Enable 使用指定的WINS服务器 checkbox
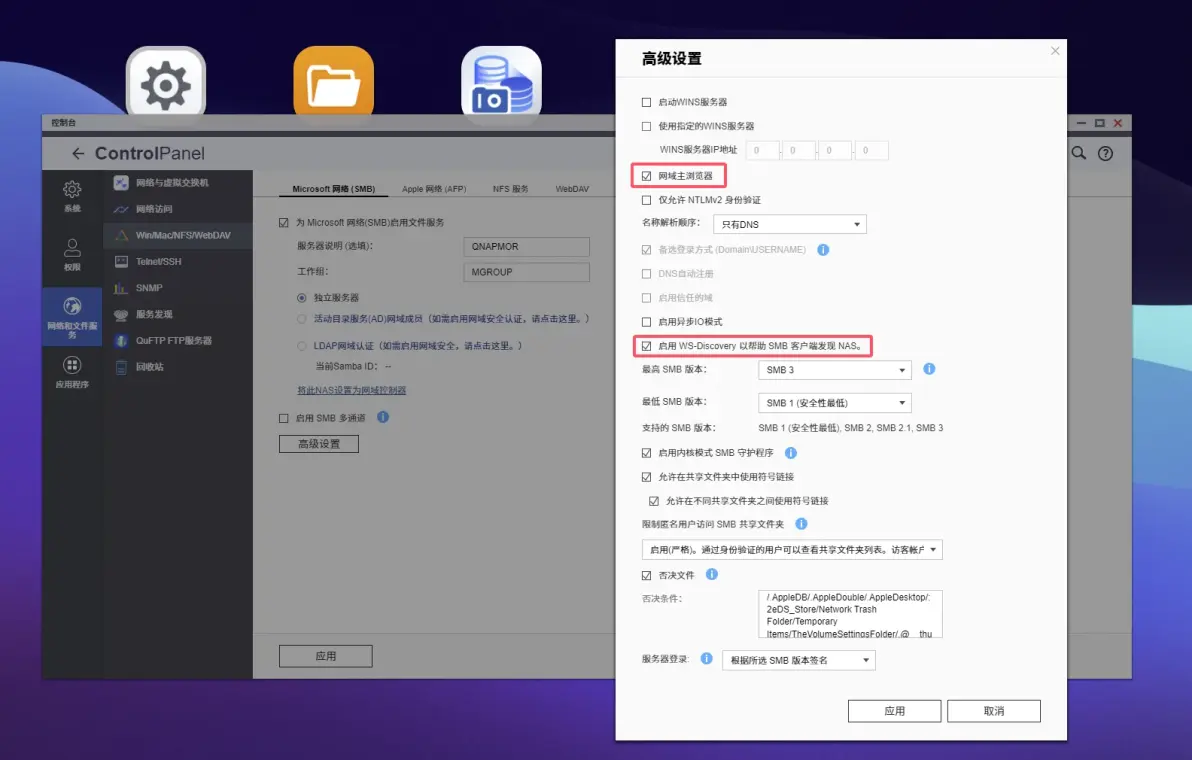Image resolution: width=1192 pixels, height=760 pixels. (x=646, y=126)
